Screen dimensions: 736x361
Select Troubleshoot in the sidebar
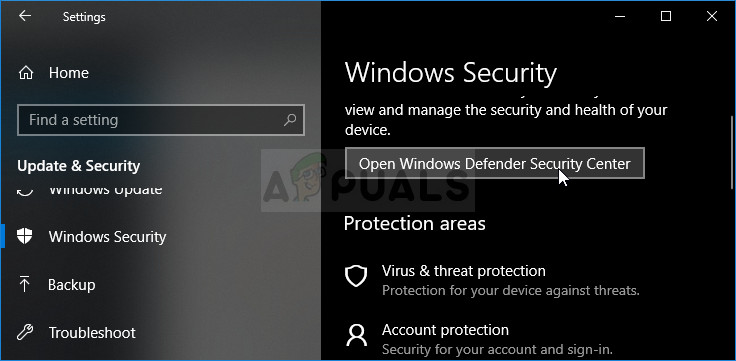pyautogui.click(x=92, y=333)
